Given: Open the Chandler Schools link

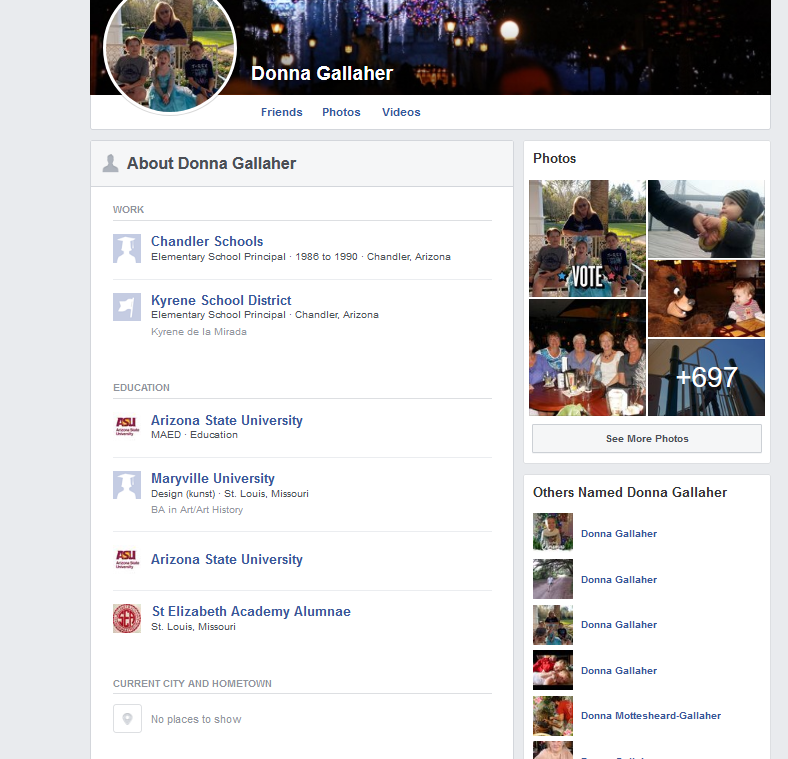Looking at the screenshot, I should pos(207,241).
